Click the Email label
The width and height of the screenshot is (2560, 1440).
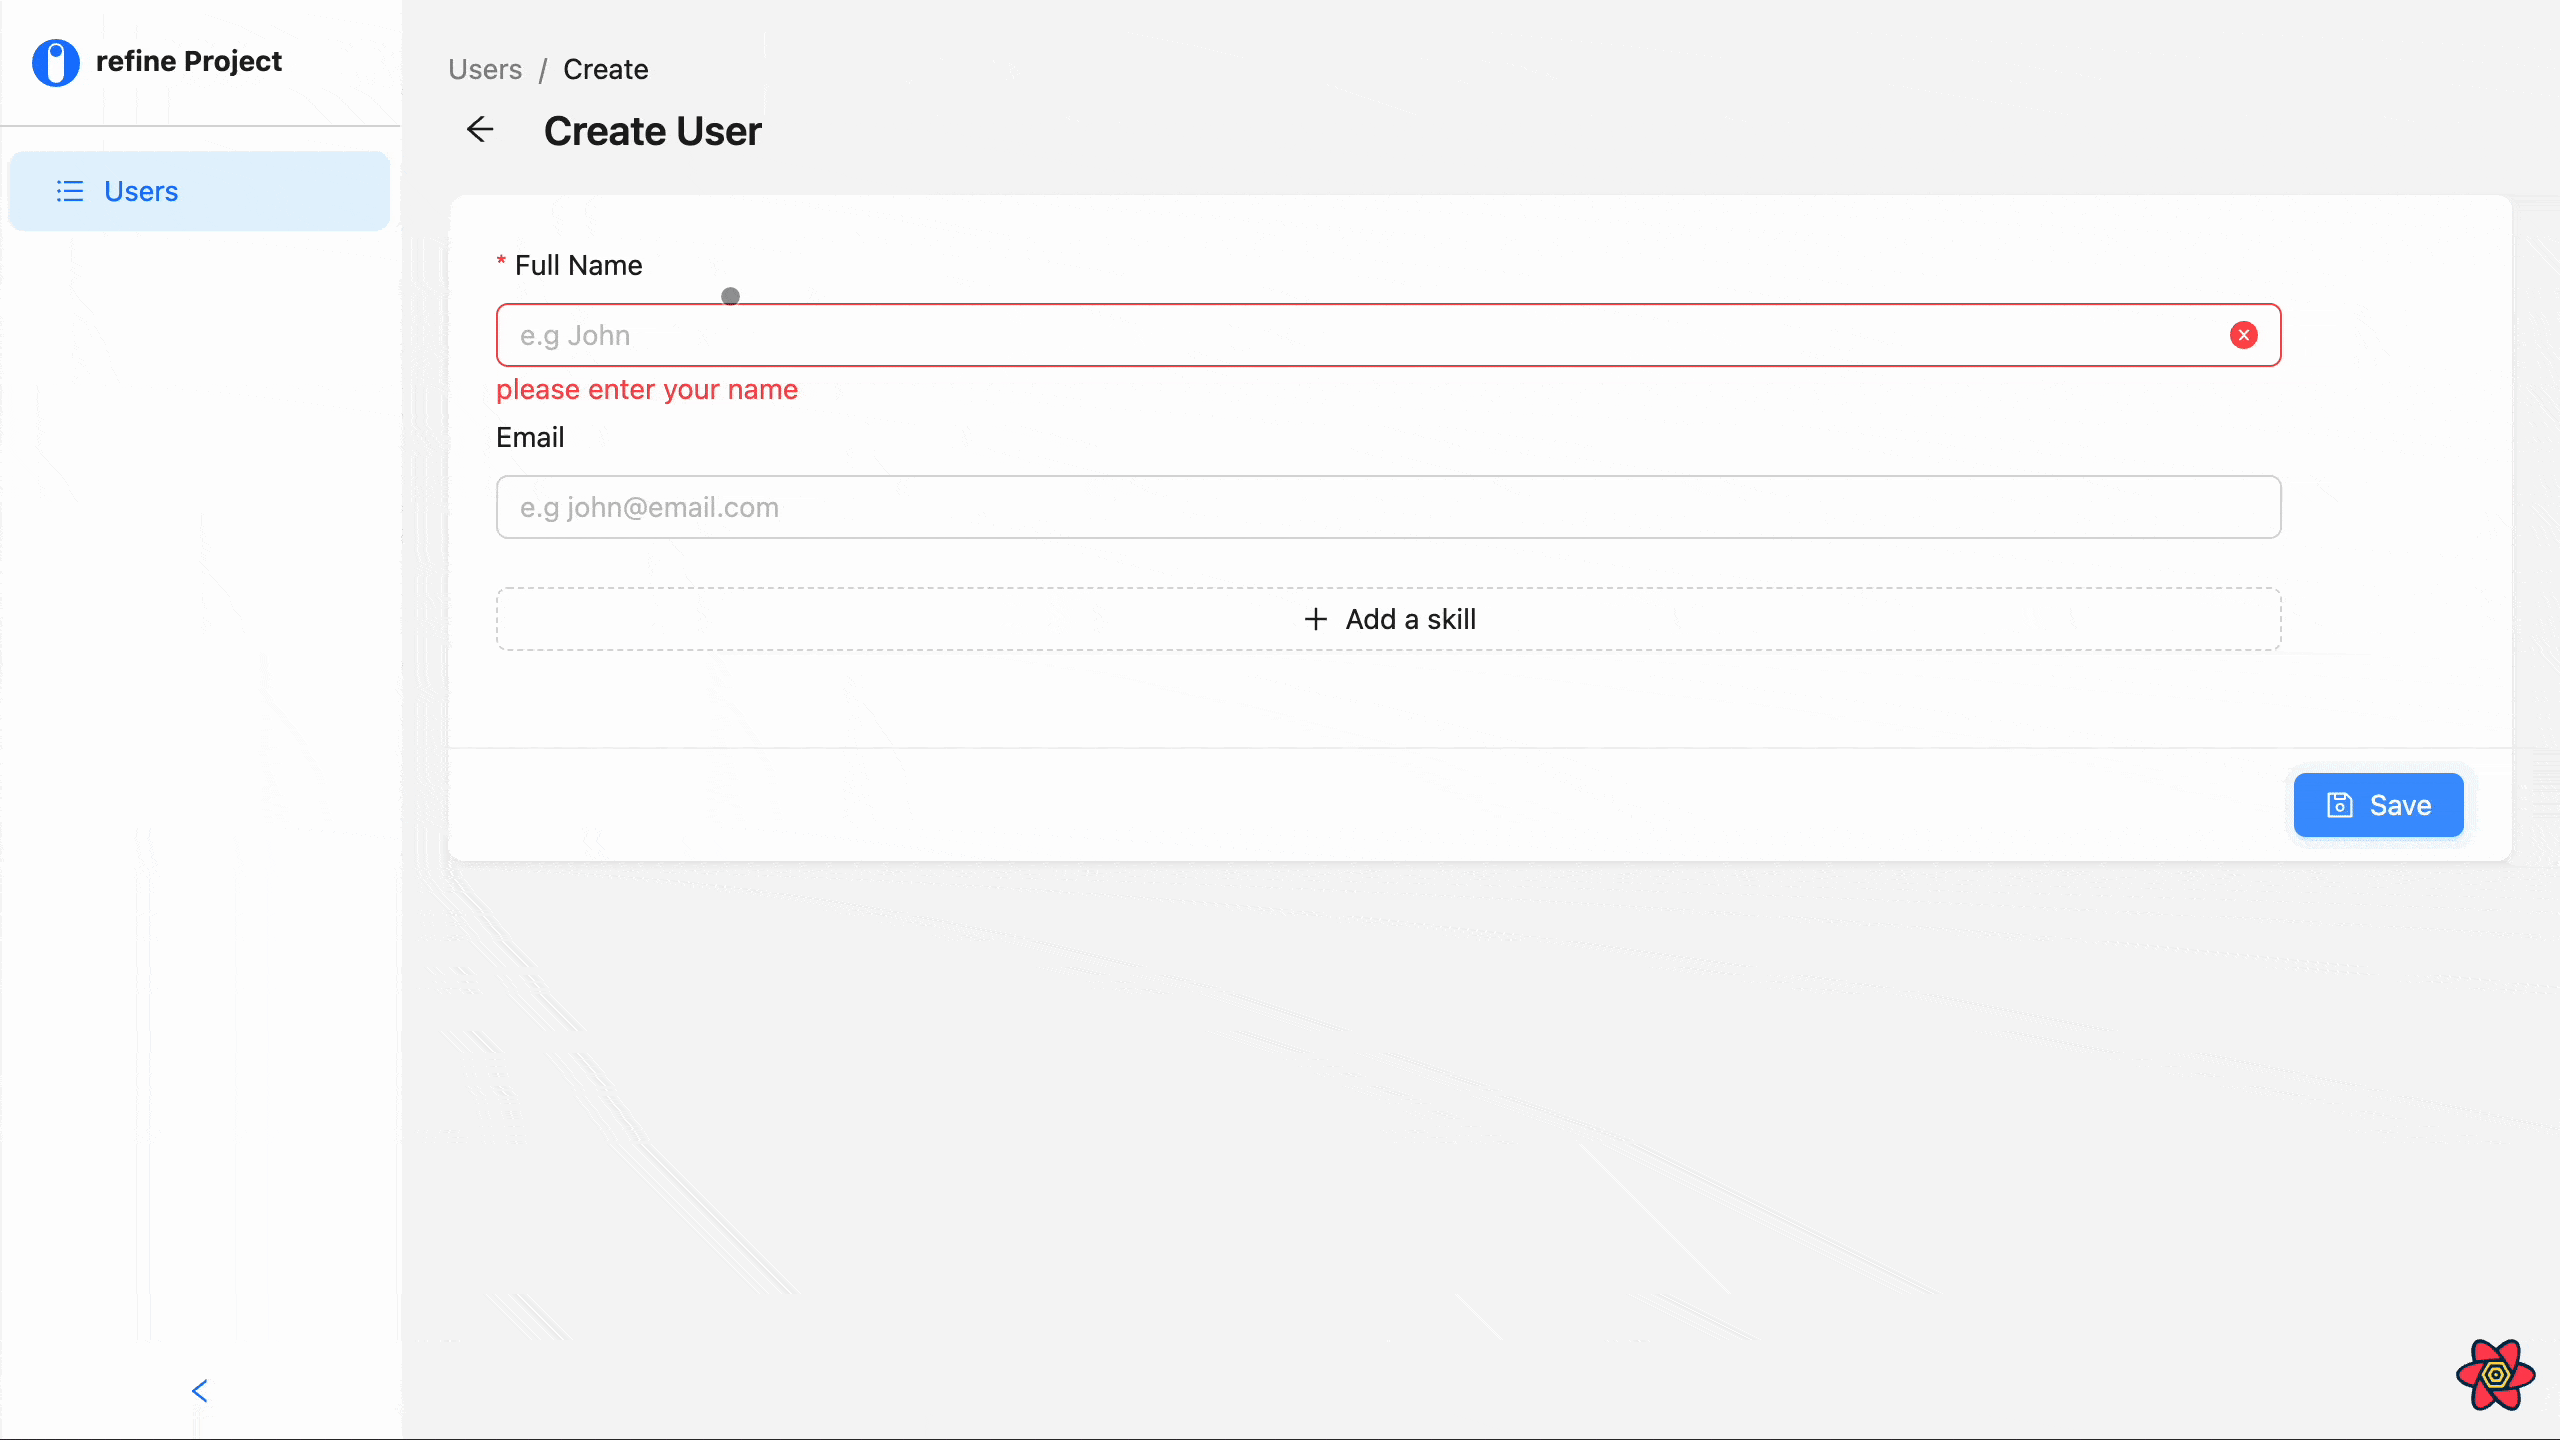(x=530, y=437)
